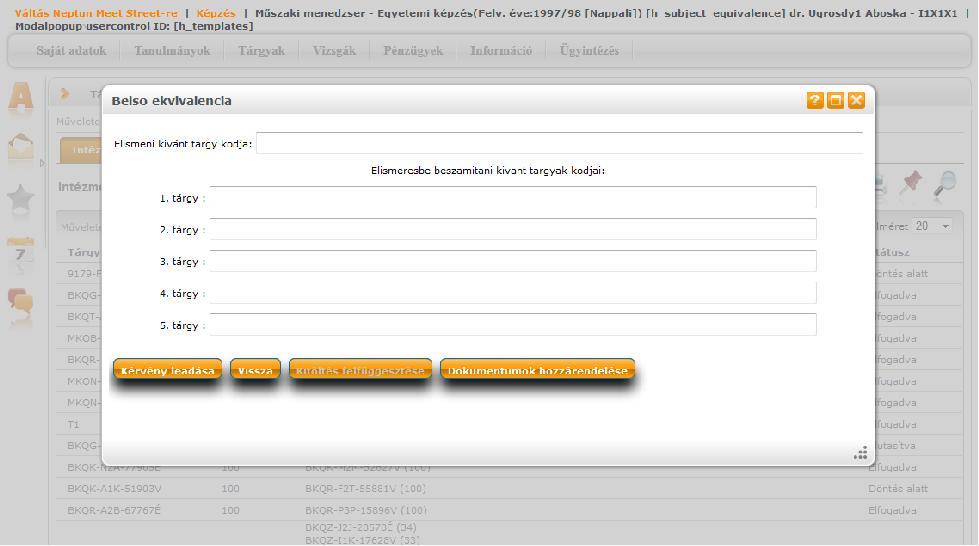Screen dimensions: 979x546
Task: Click the BKQK-A1K-51903V table cell
Action: 114,489
